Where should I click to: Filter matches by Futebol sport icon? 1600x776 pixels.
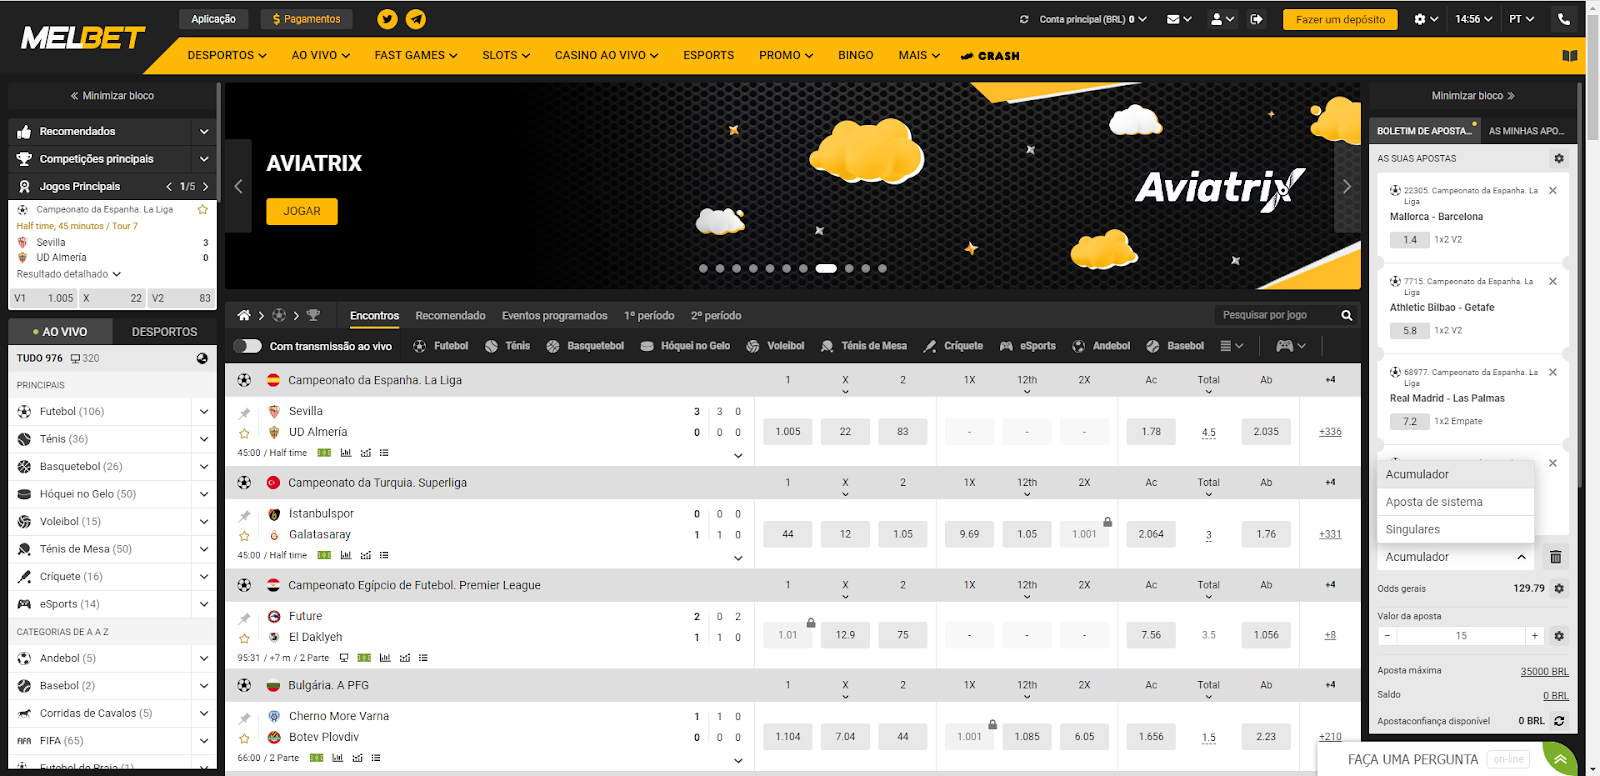coord(420,346)
